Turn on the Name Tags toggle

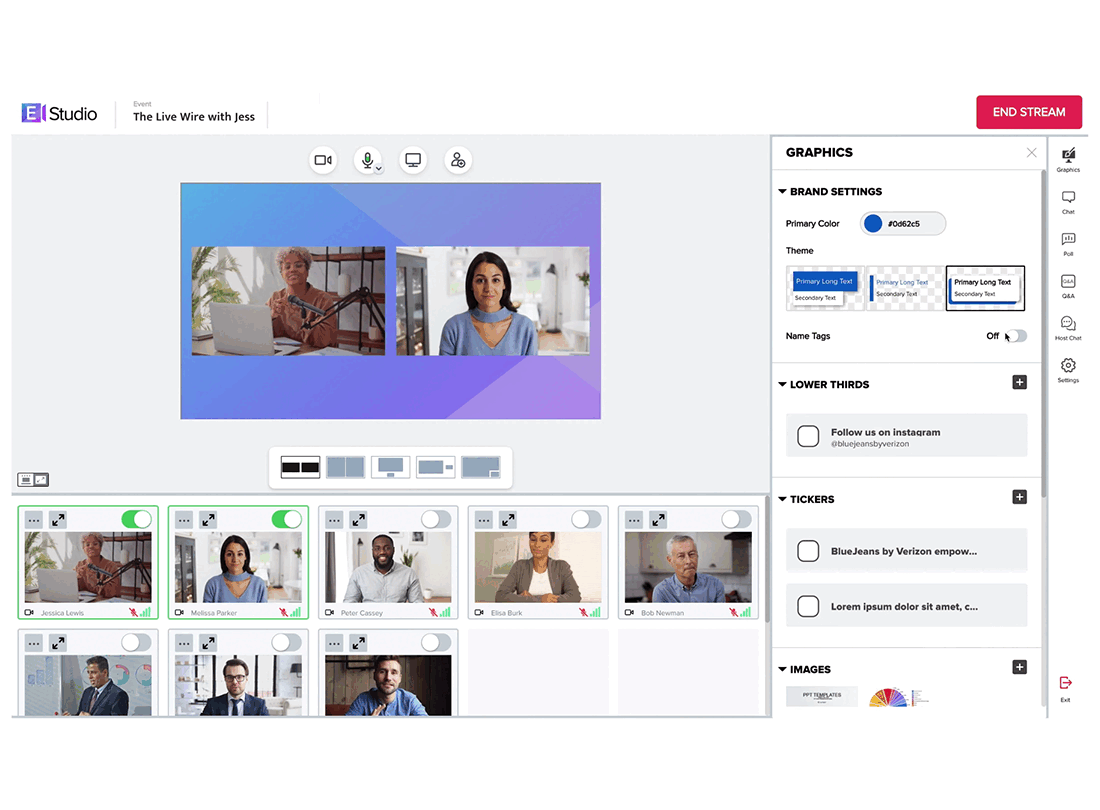coord(1015,336)
